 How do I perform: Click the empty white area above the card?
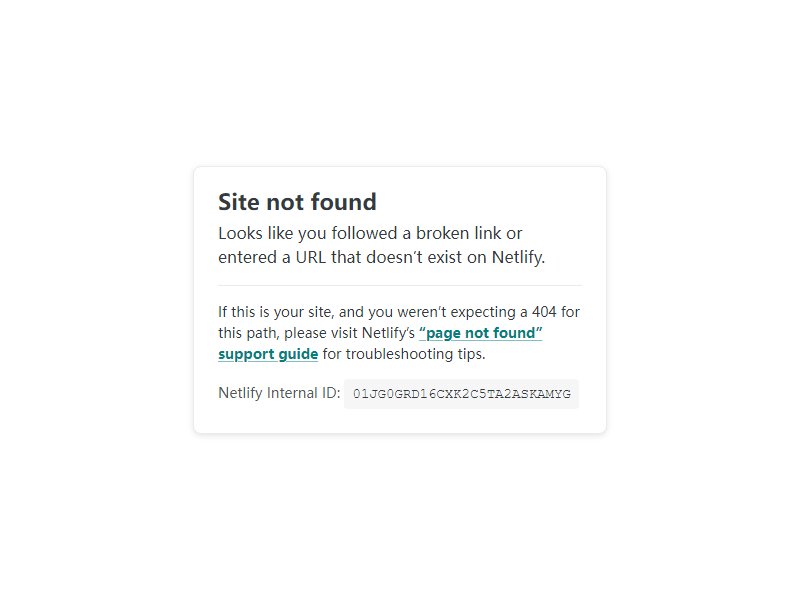400,82
